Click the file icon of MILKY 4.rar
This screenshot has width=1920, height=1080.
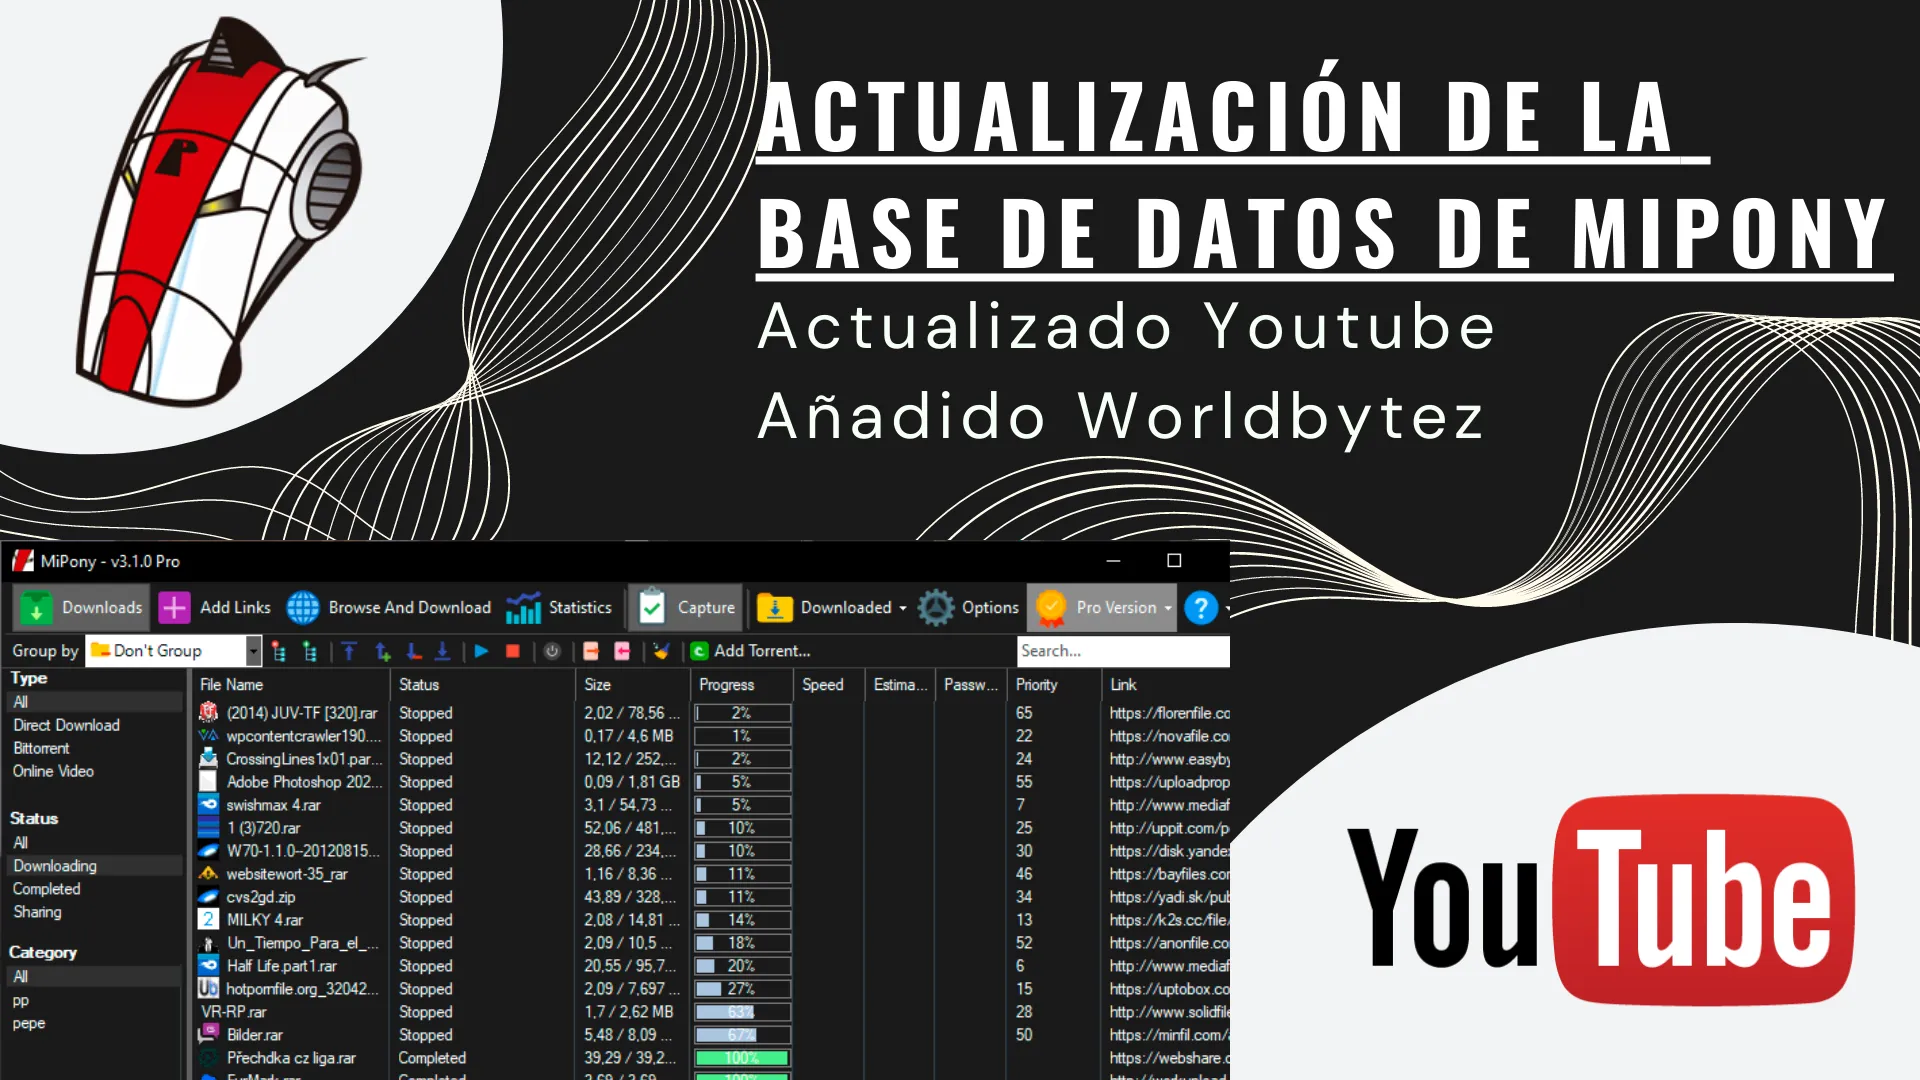click(208, 920)
